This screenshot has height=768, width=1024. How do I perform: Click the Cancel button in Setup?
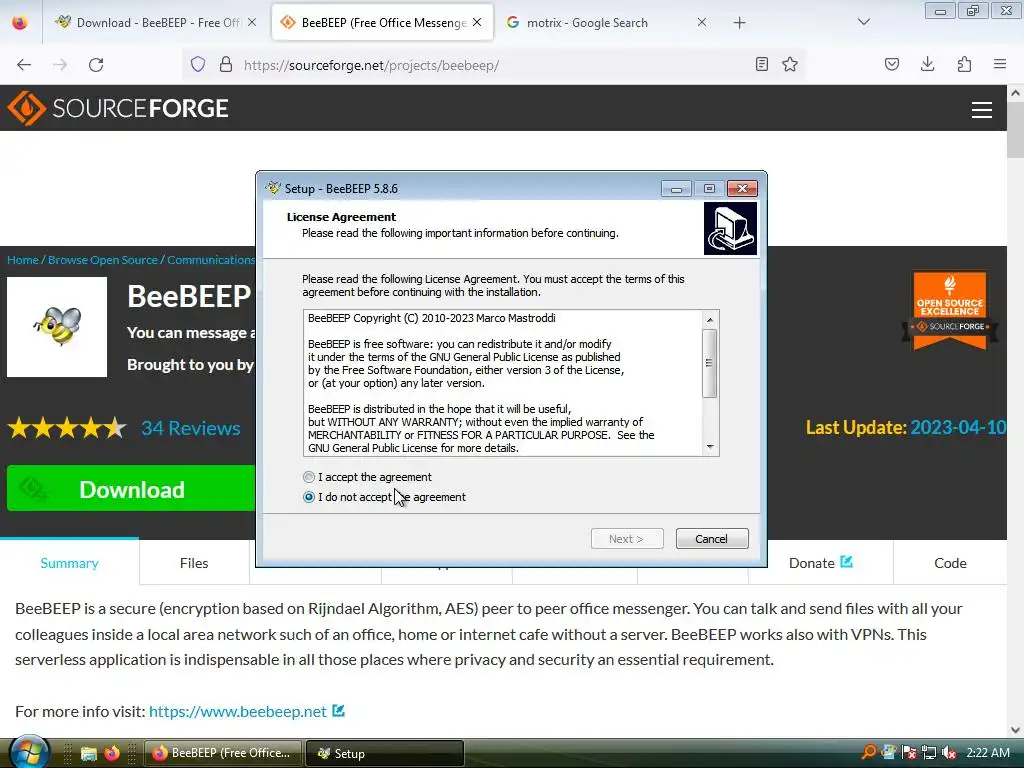pos(711,539)
